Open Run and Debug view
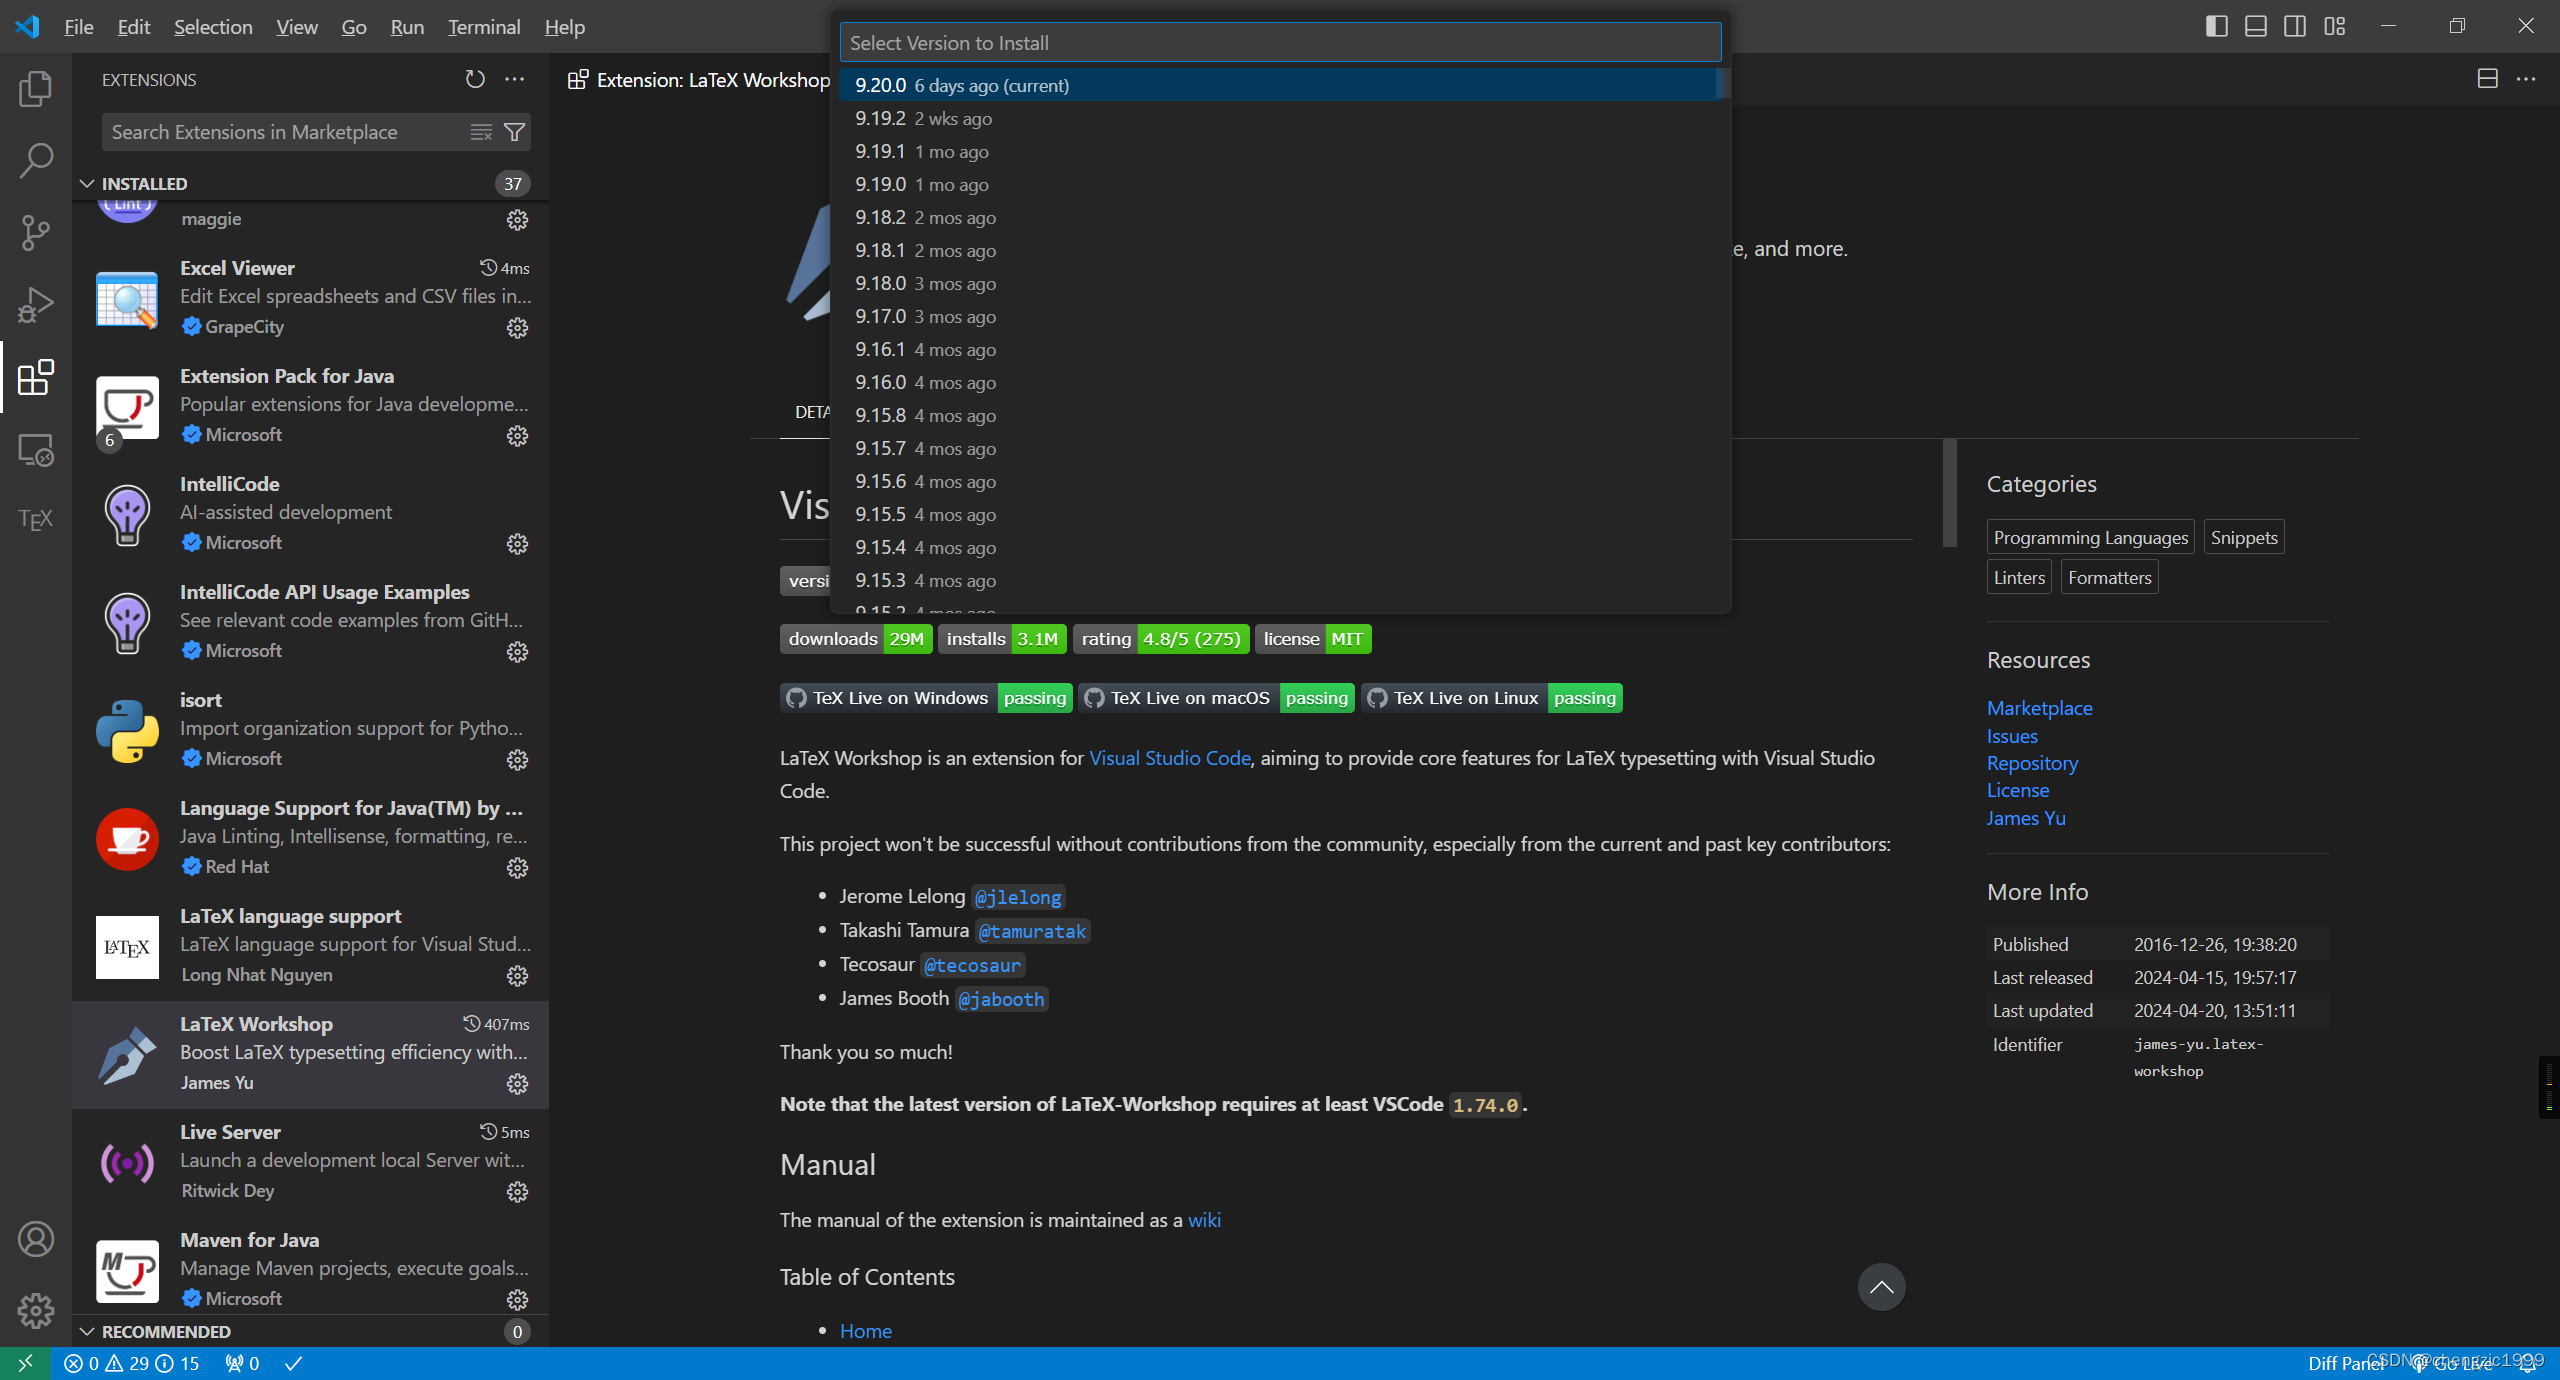 point(35,304)
